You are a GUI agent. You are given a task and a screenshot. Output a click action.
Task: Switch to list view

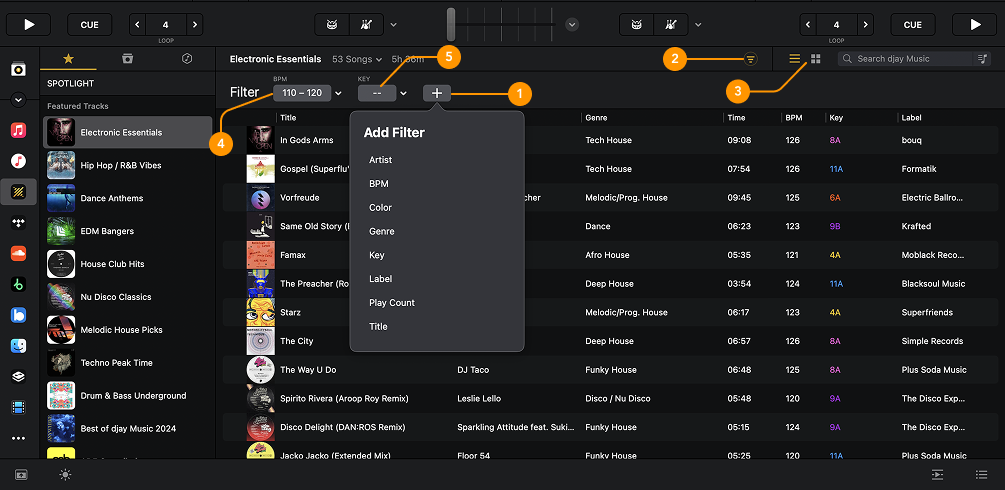point(795,58)
